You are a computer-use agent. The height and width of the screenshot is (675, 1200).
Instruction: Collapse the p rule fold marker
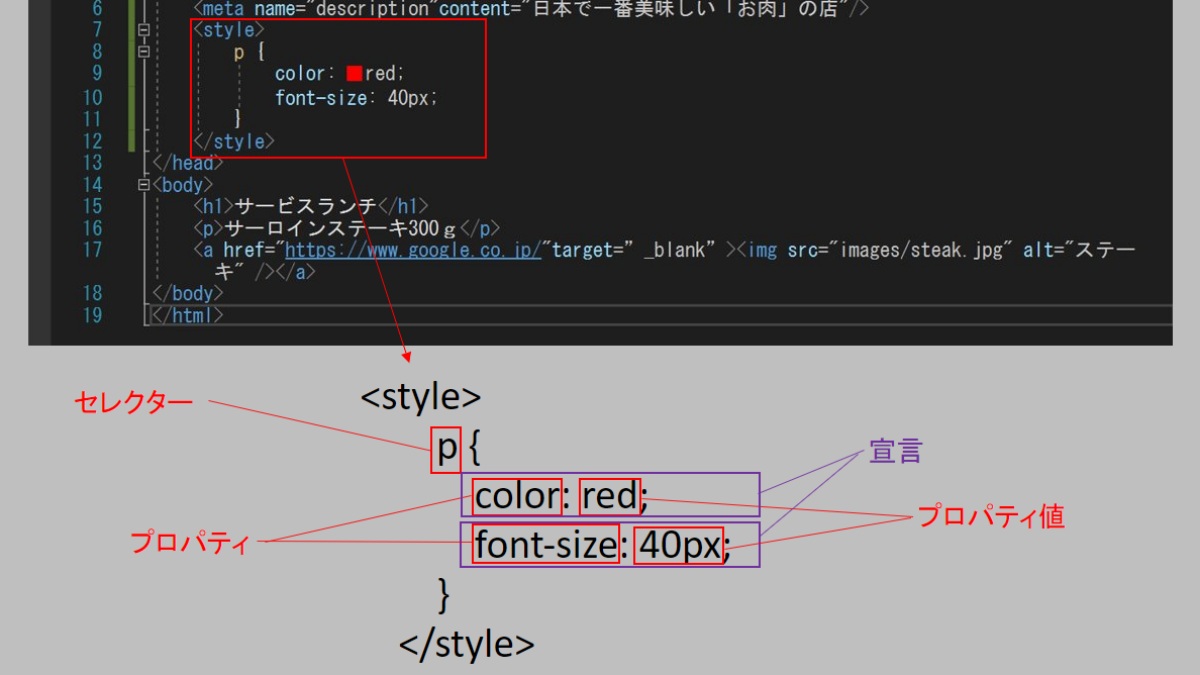[x=145, y=52]
